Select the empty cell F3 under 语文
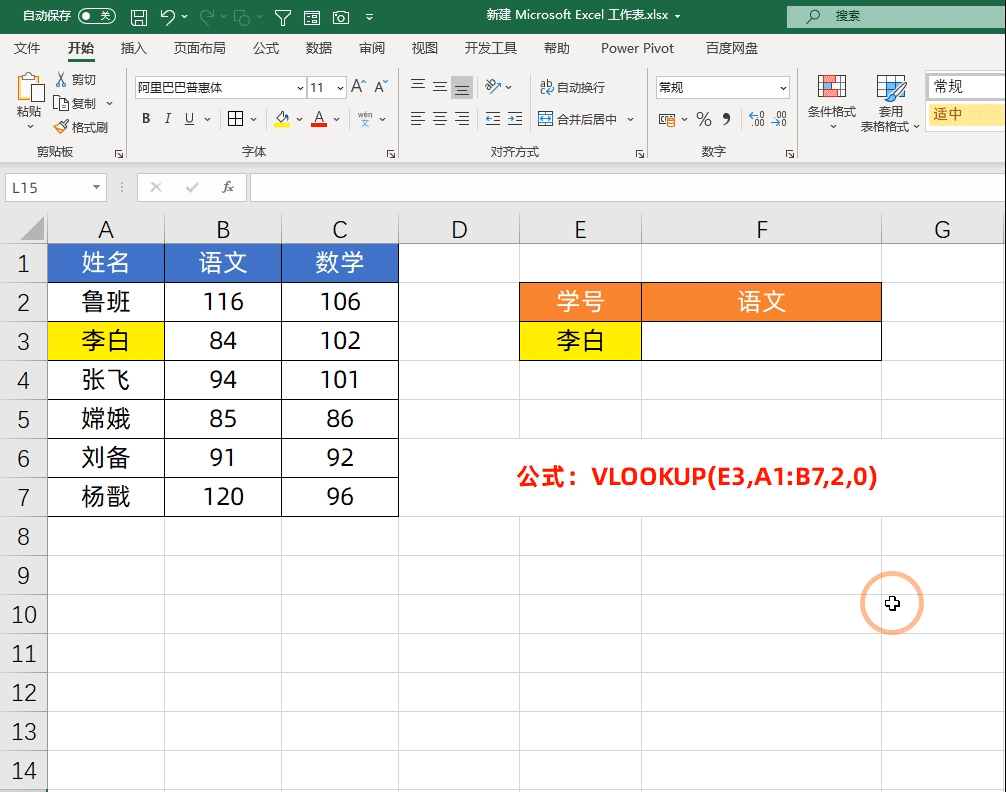The width and height of the screenshot is (1006, 792). tap(761, 341)
